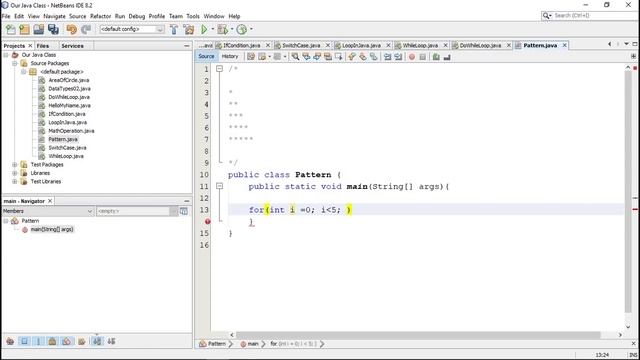This screenshot has height=360, width=640.
Task: Collapse the Our Java Class project node
Action: (6, 55)
